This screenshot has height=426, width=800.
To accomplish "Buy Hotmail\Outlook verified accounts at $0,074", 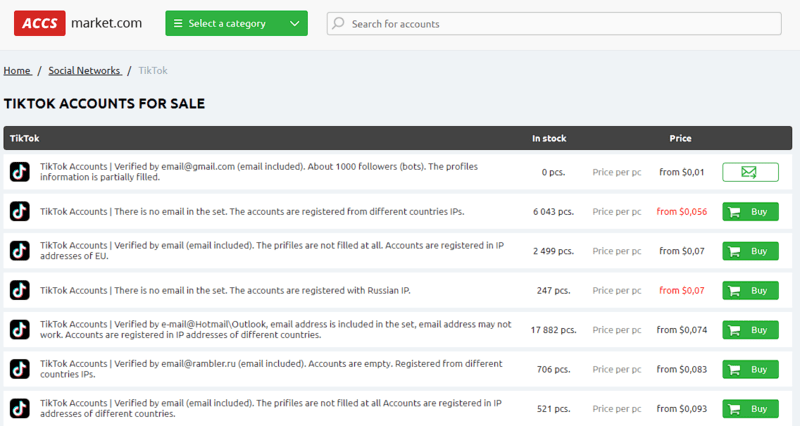I will point(751,330).
